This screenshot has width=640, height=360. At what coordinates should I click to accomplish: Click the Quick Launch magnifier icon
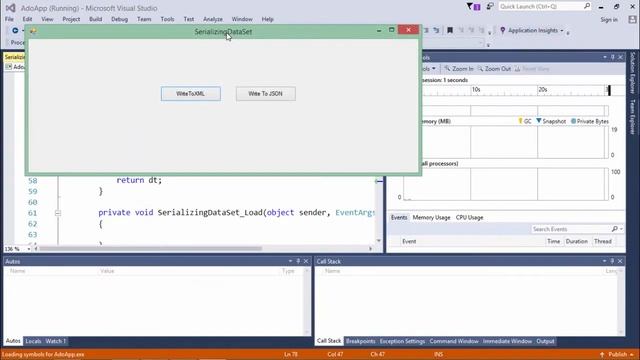tap(587, 6)
